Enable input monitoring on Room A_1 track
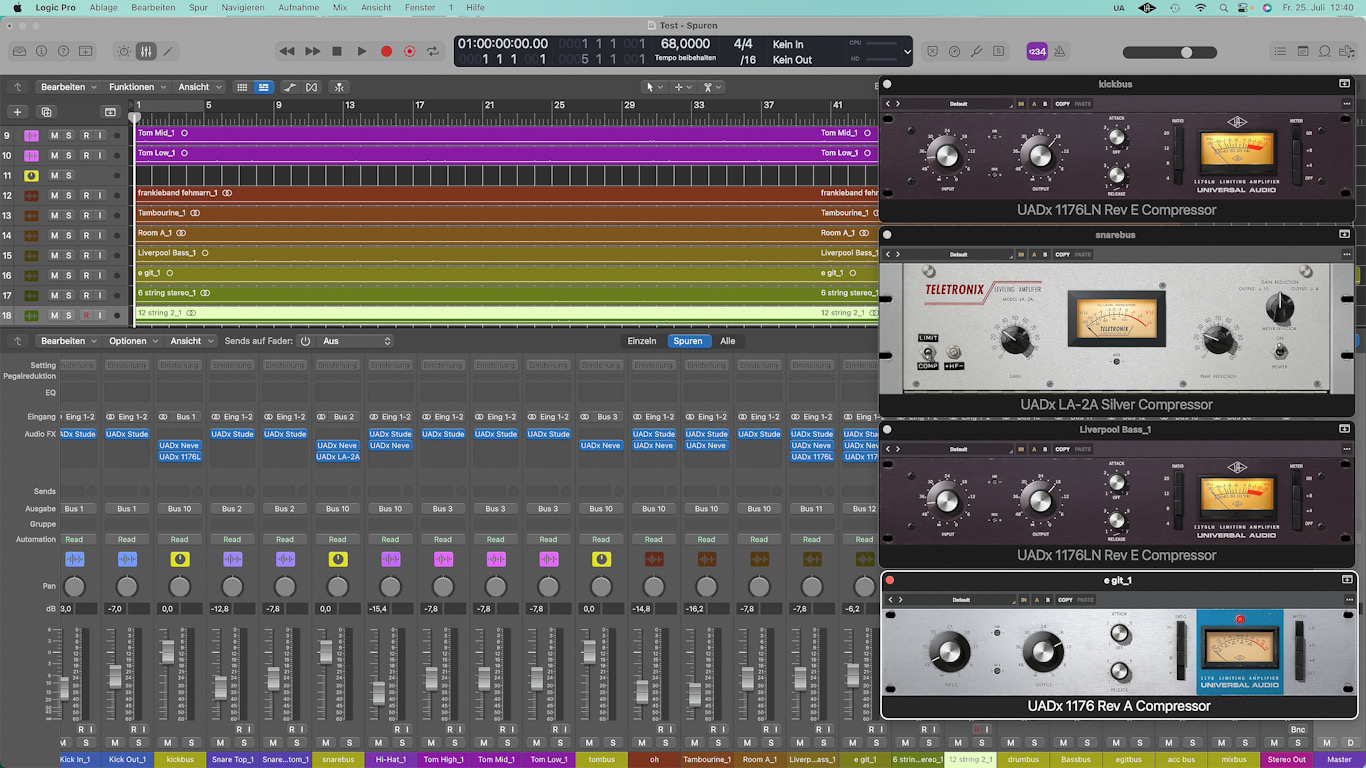This screenshot has height=768, width=1366. pyautogui.click(x=100, y=235)
